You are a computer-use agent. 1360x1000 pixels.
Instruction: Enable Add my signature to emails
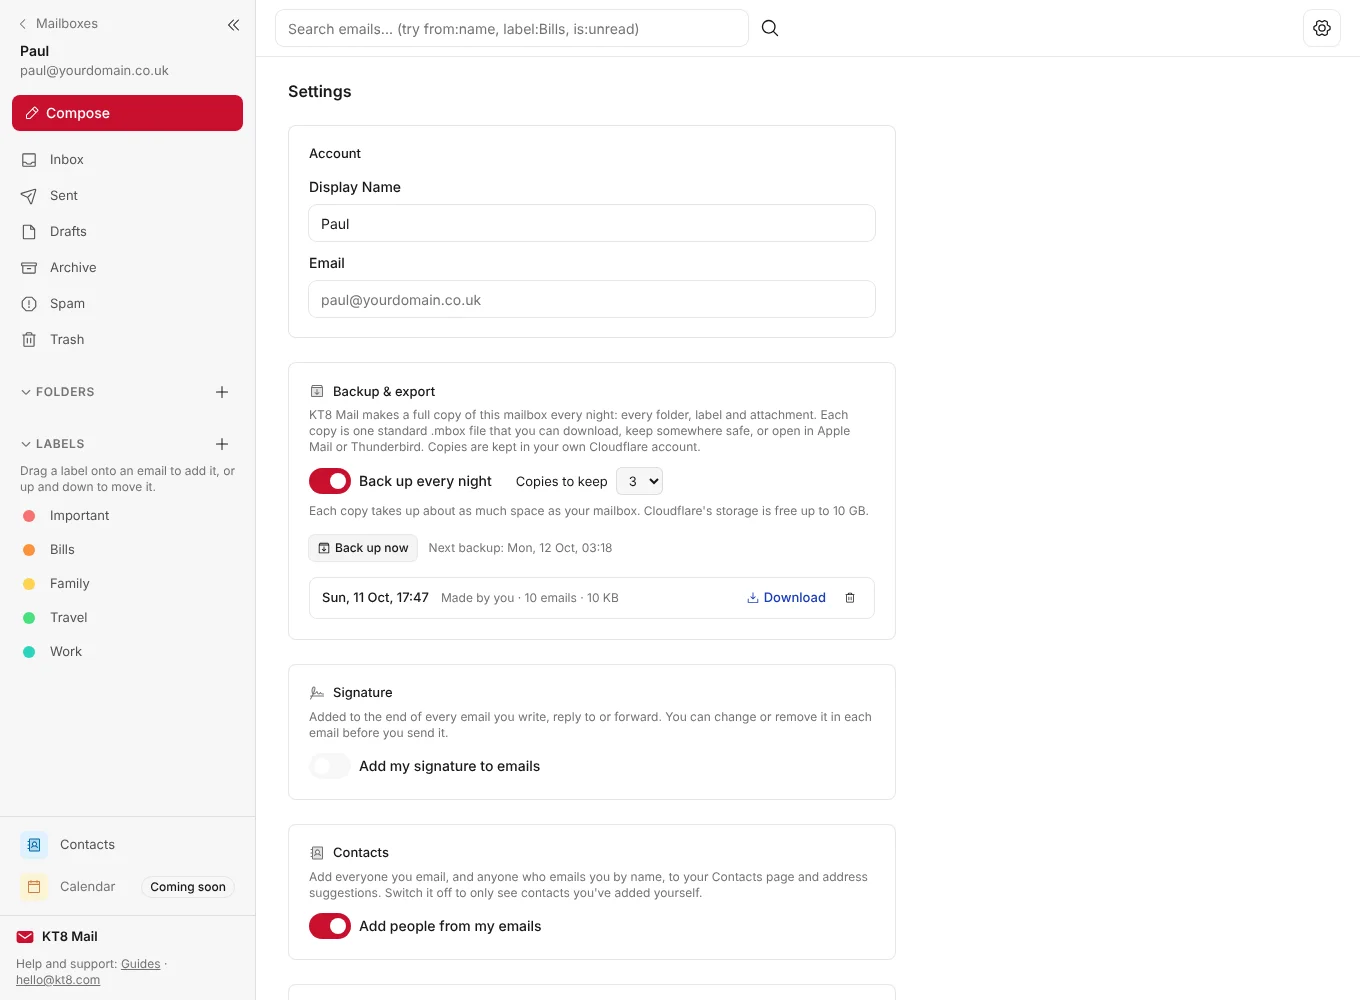click(330, 766)
